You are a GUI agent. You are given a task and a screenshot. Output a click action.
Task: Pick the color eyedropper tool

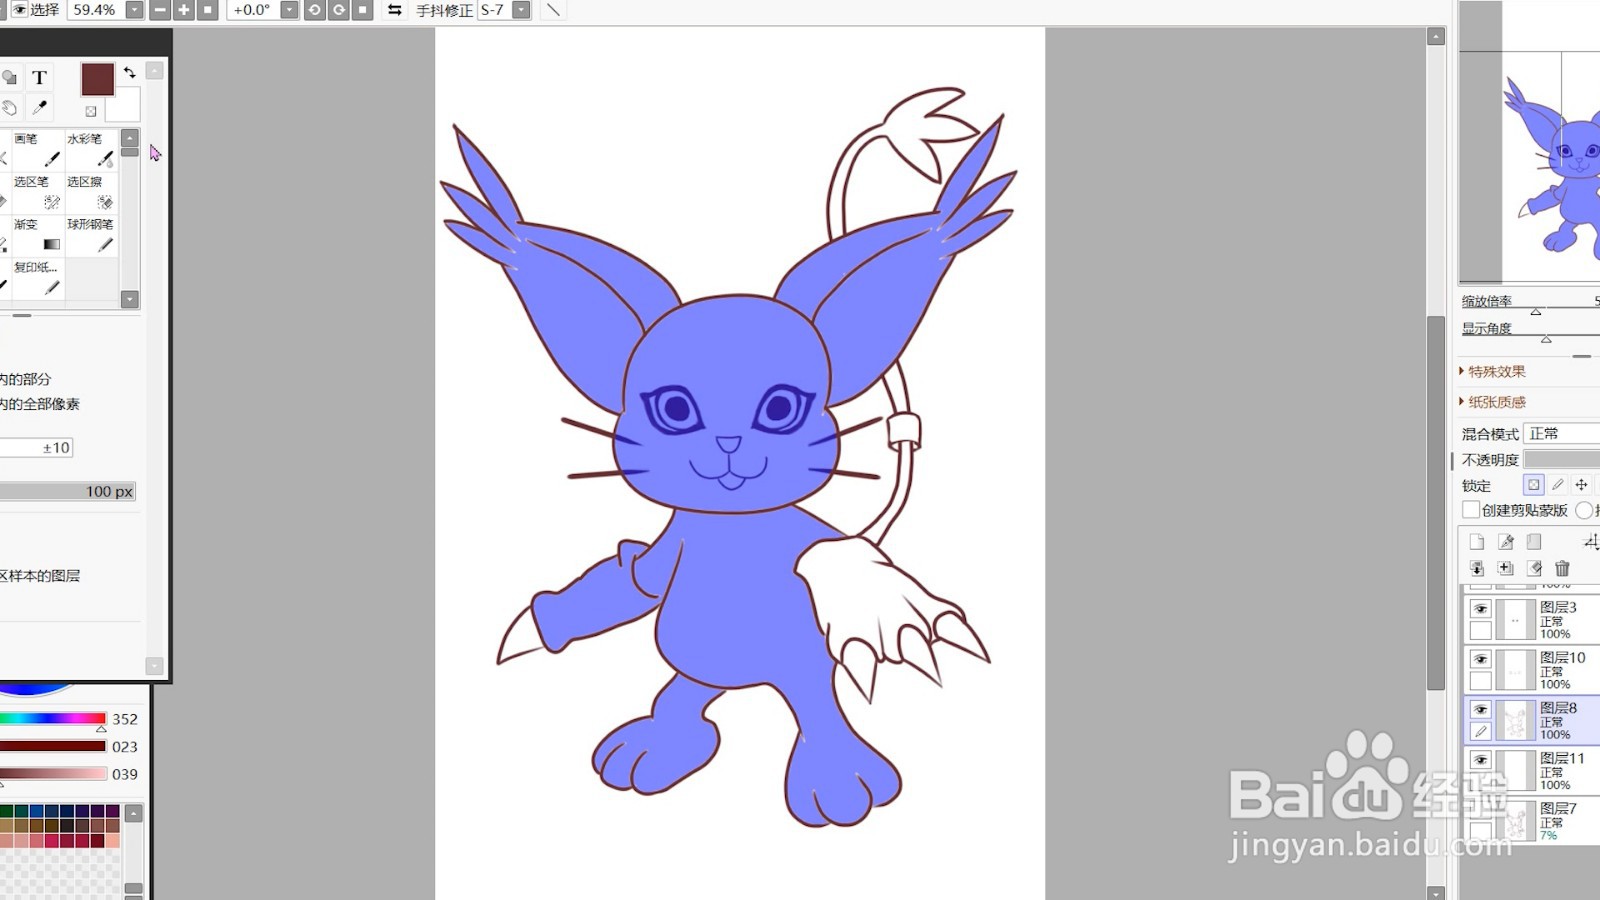pos(39,107)
